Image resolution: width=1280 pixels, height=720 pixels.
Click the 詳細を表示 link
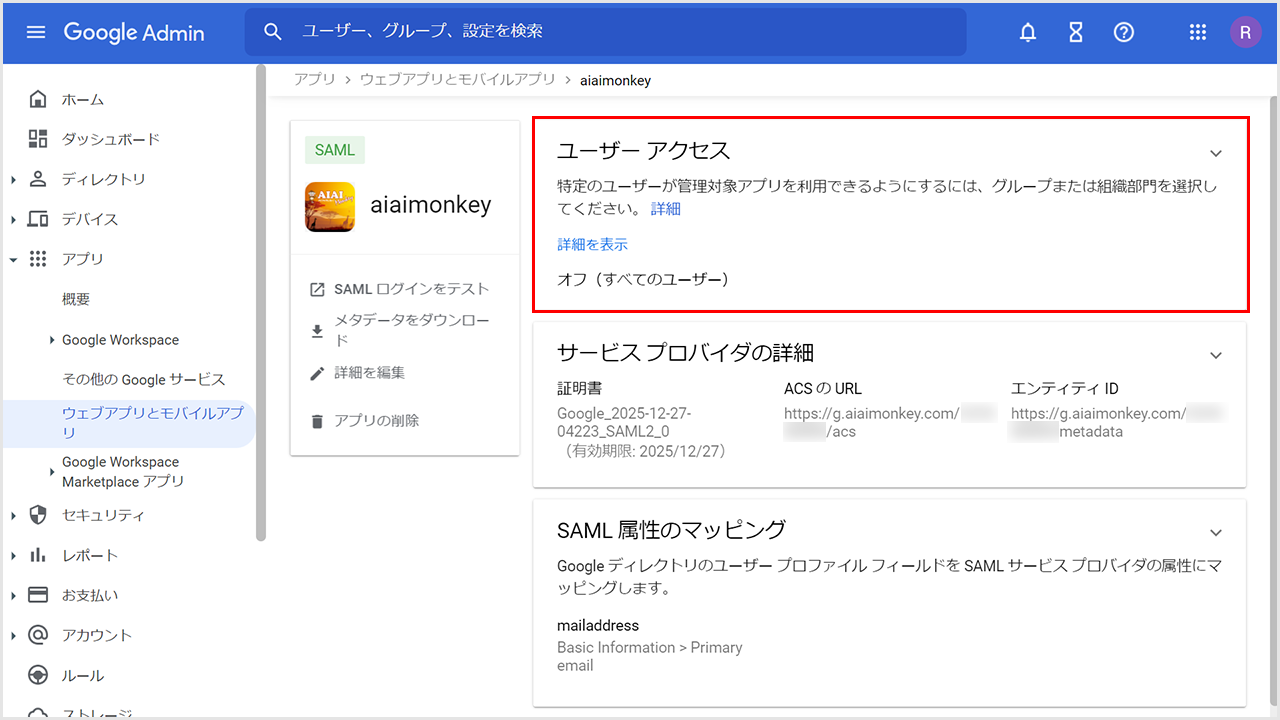coord(592,244)
